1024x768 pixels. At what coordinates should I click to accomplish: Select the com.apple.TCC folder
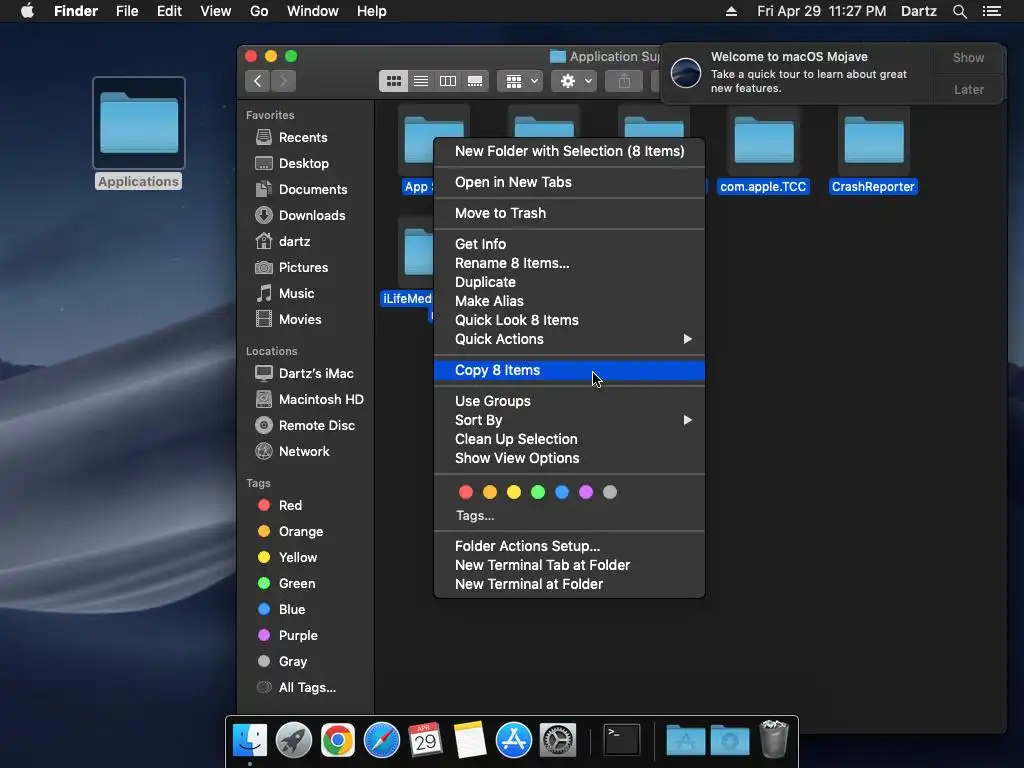click(x=763, y=152)
